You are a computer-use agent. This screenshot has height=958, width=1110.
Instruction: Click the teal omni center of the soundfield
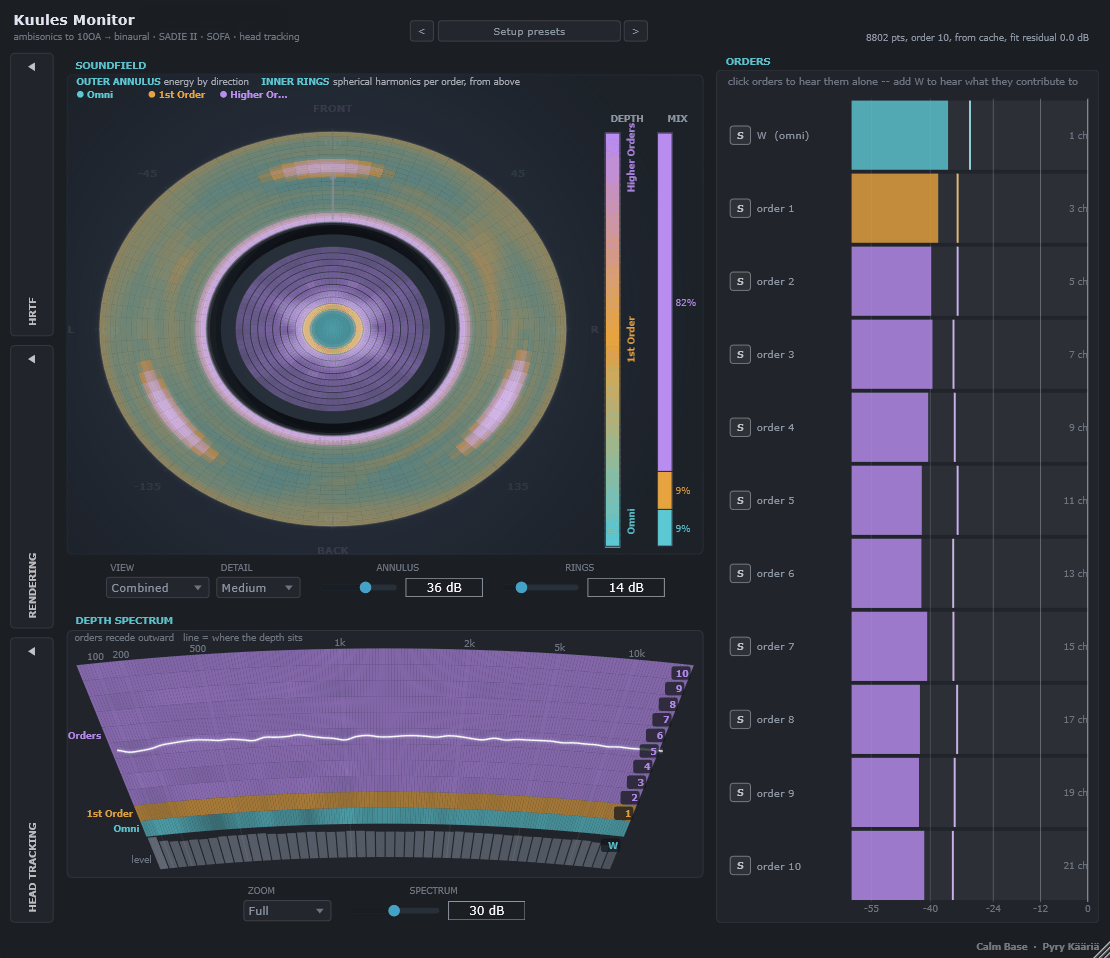coord(333,329)
